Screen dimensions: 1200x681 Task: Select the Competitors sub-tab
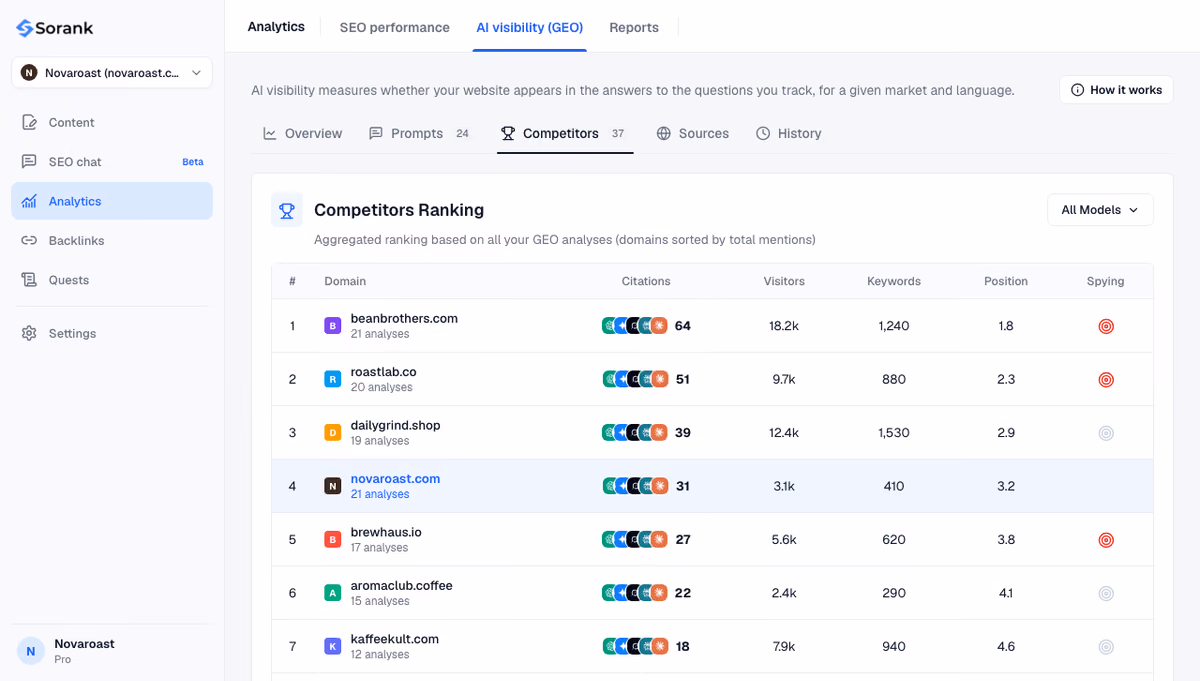[x=564, y=133]
